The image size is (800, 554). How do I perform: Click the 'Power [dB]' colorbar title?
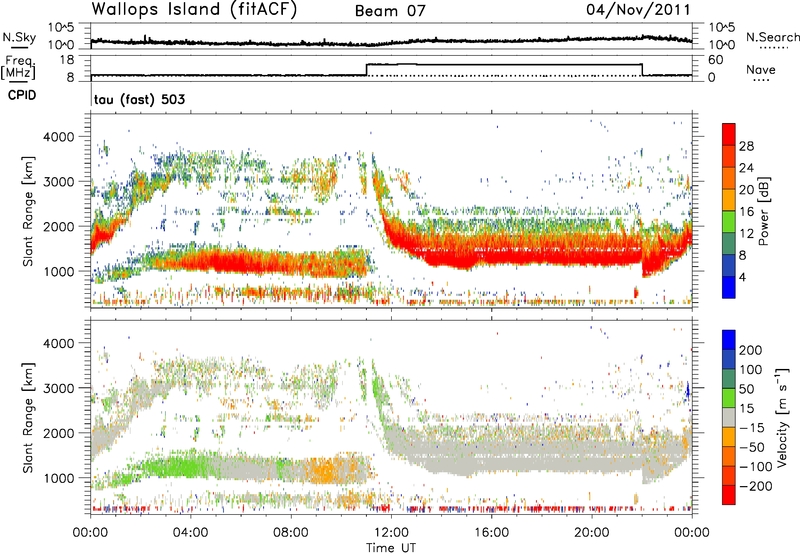[x=763, y=211]
